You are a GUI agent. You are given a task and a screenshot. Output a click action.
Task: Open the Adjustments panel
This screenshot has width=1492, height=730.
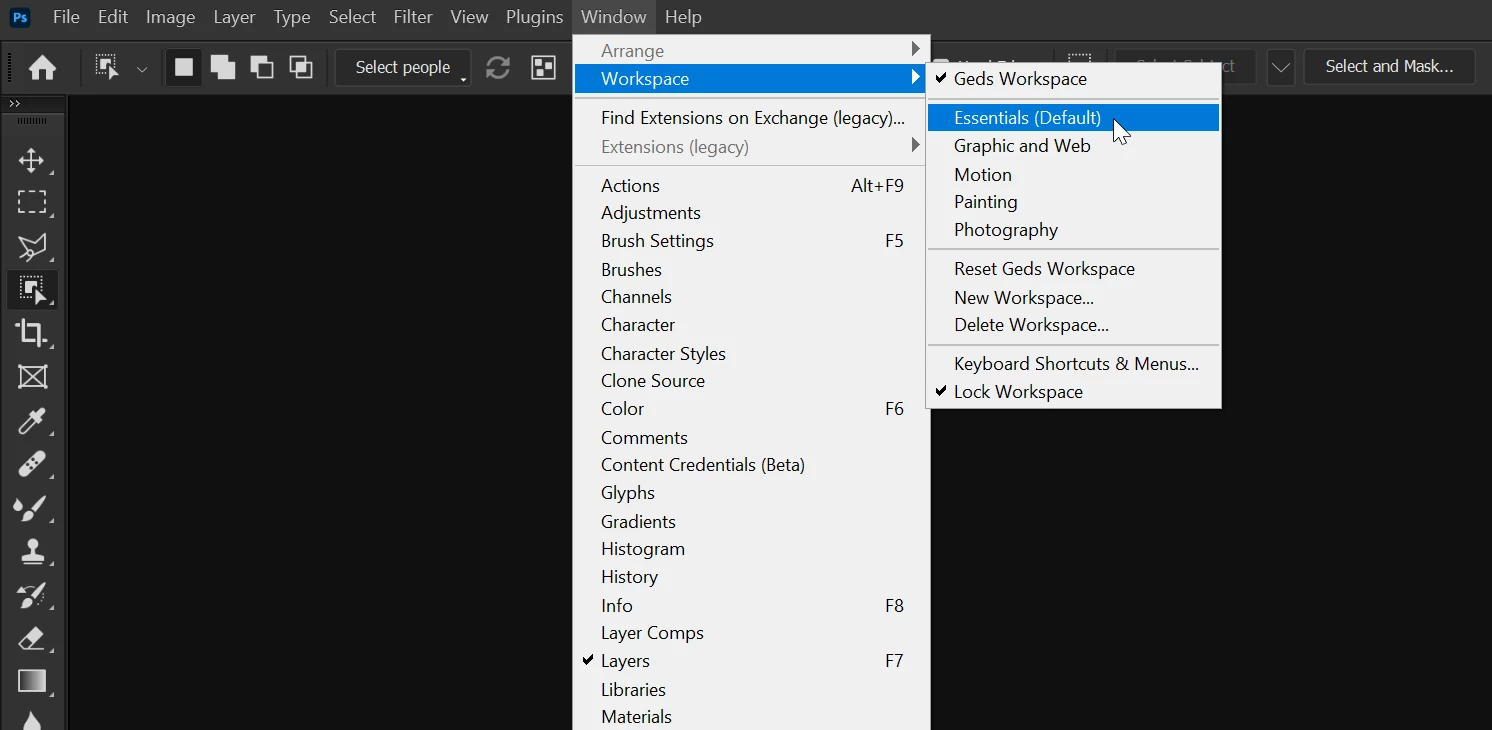tap(751, 213)
